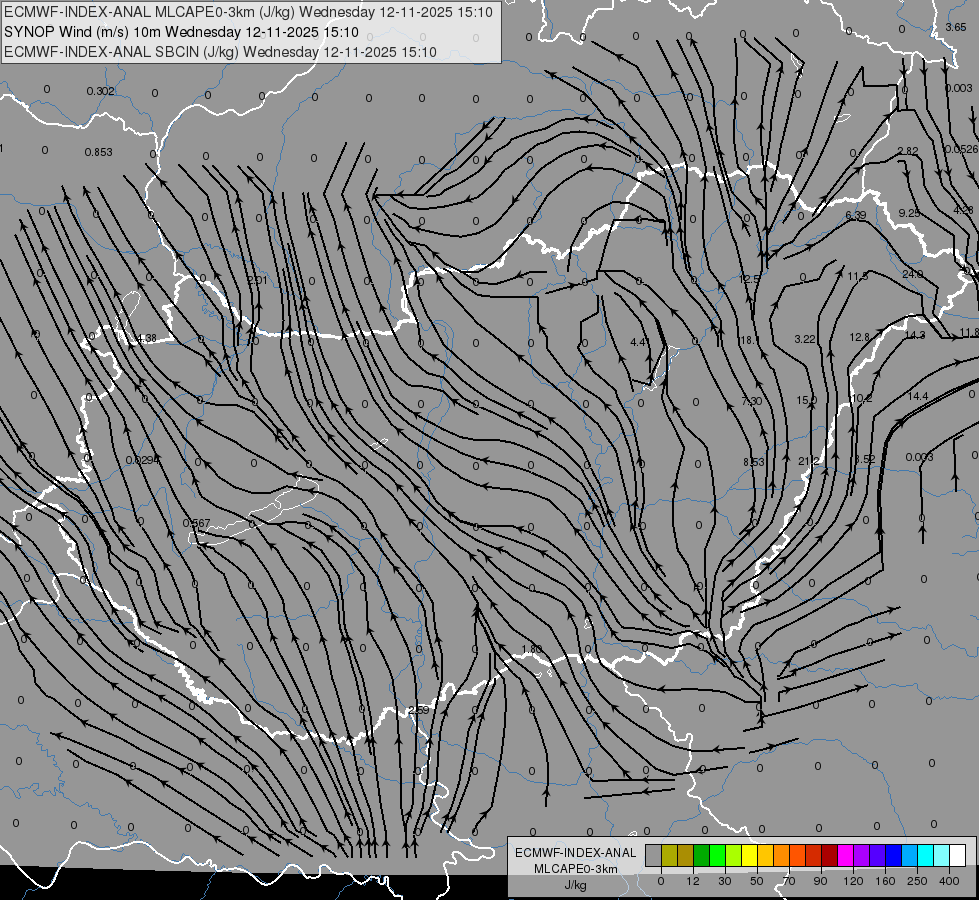Pick the pure blue legend swatch
The width and height of the screenshot is (979, 900).
click(893, 855)
